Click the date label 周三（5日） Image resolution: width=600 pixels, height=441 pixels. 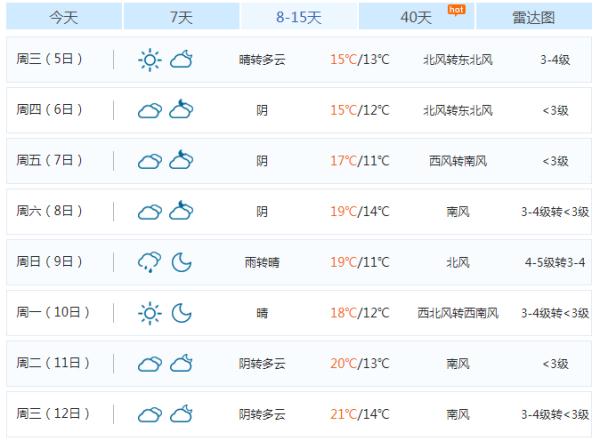coord(49,59)
